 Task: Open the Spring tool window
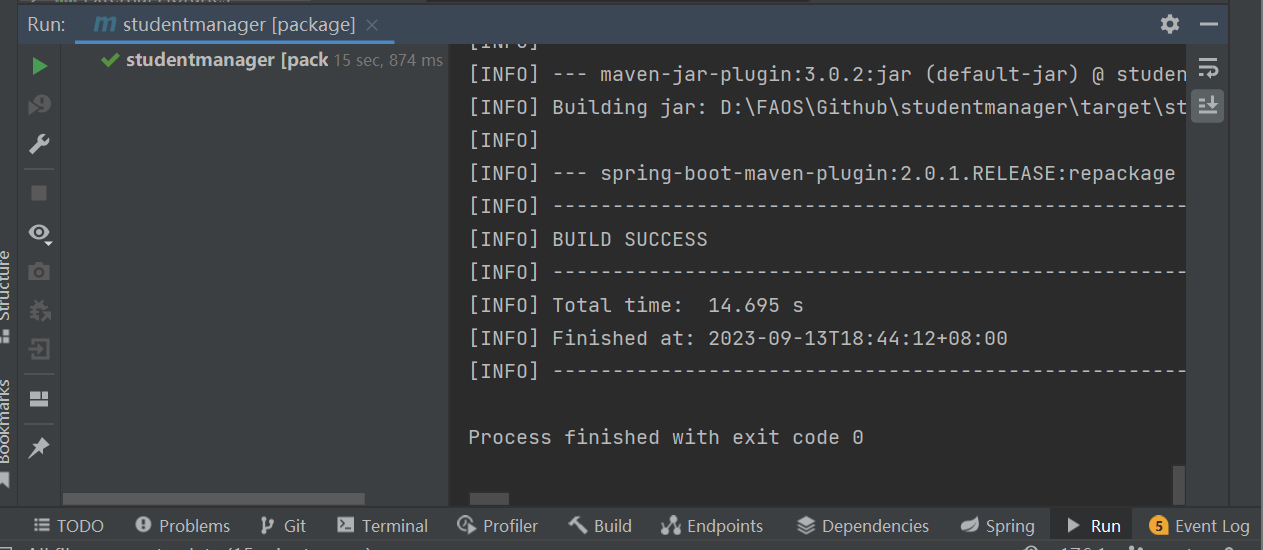click(x=998, y=526)
